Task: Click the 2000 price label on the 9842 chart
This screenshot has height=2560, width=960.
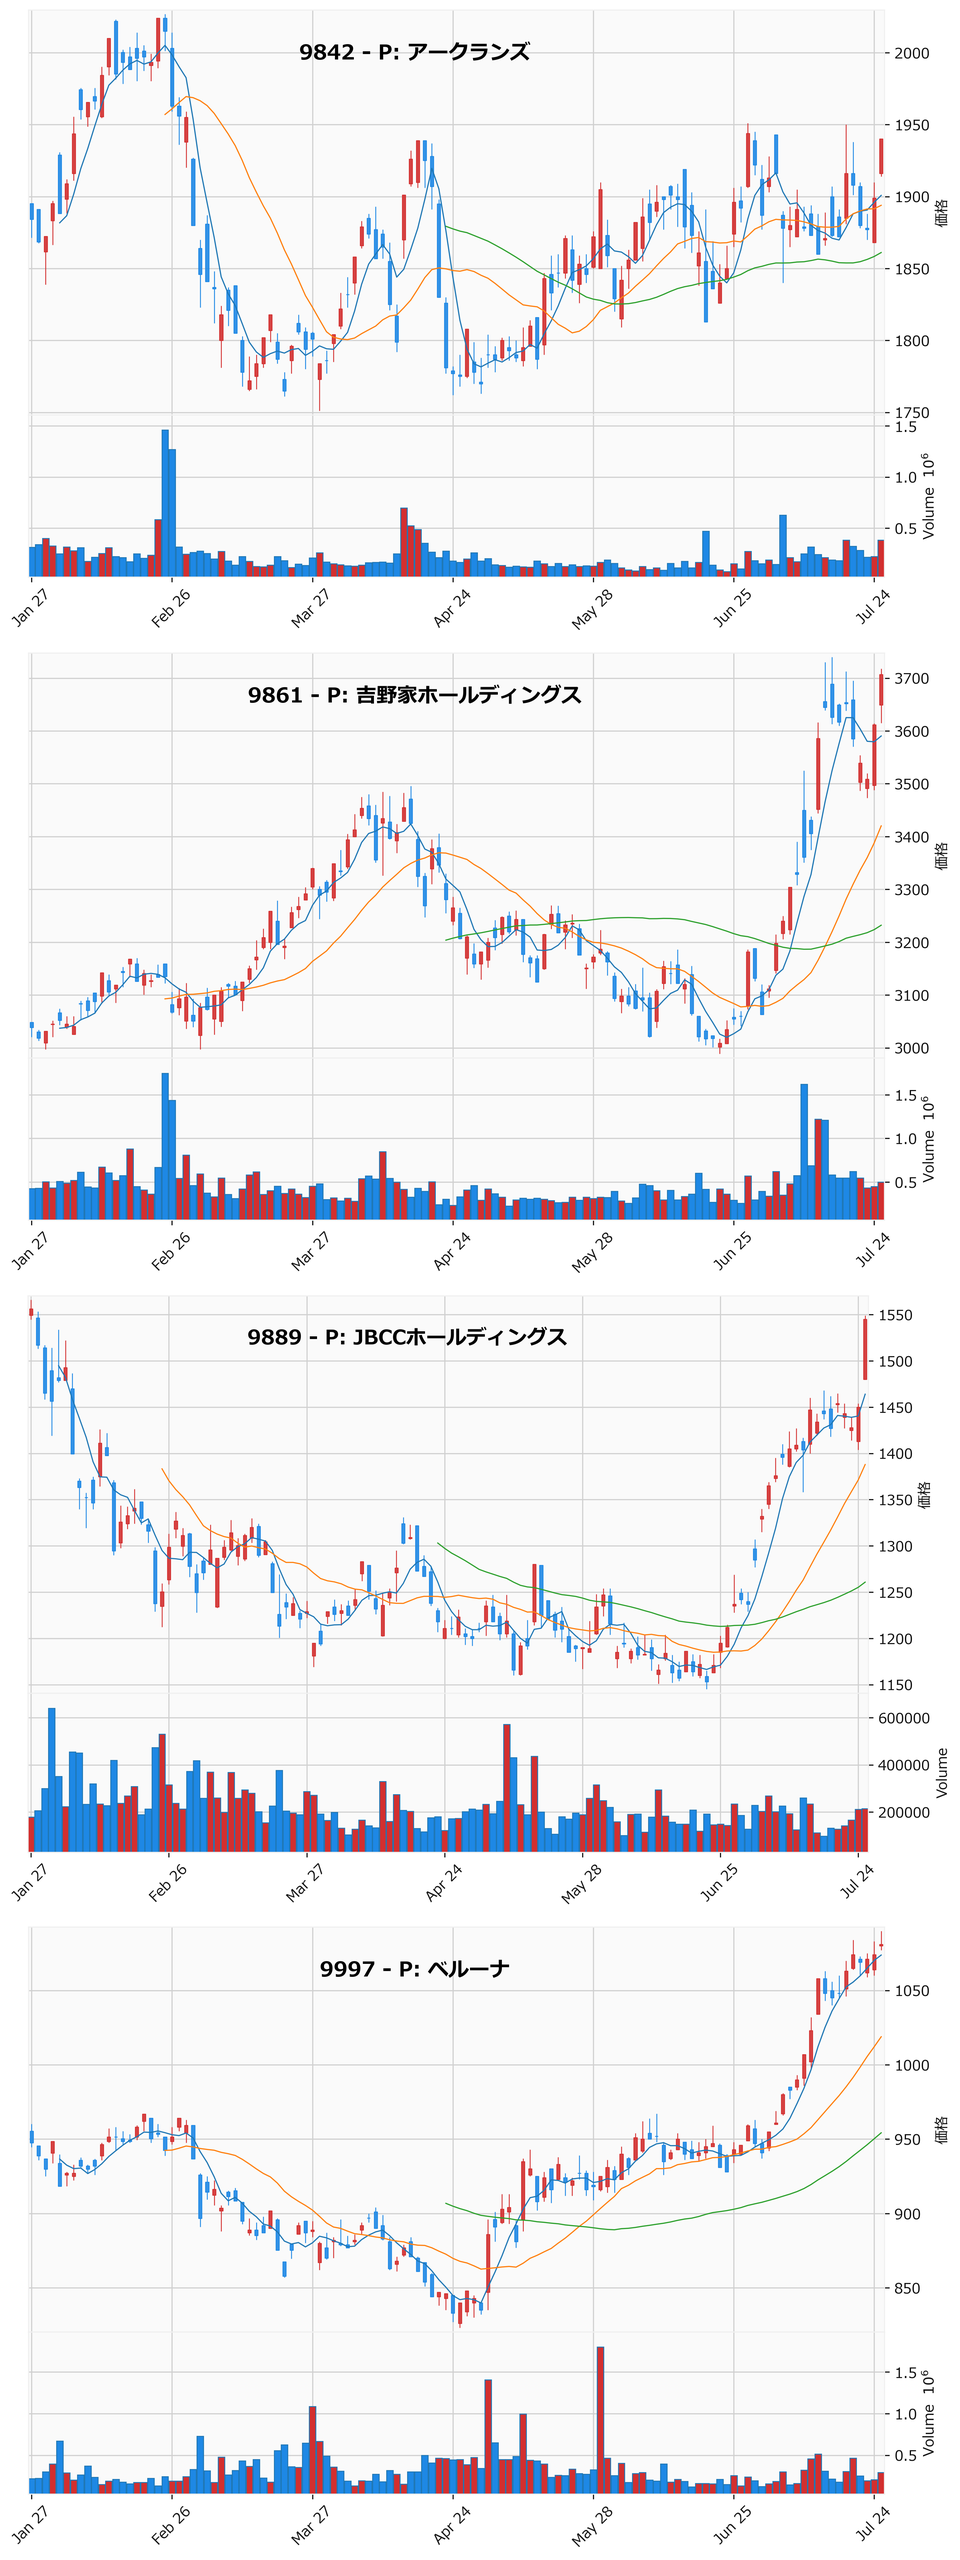Action: 911,54
